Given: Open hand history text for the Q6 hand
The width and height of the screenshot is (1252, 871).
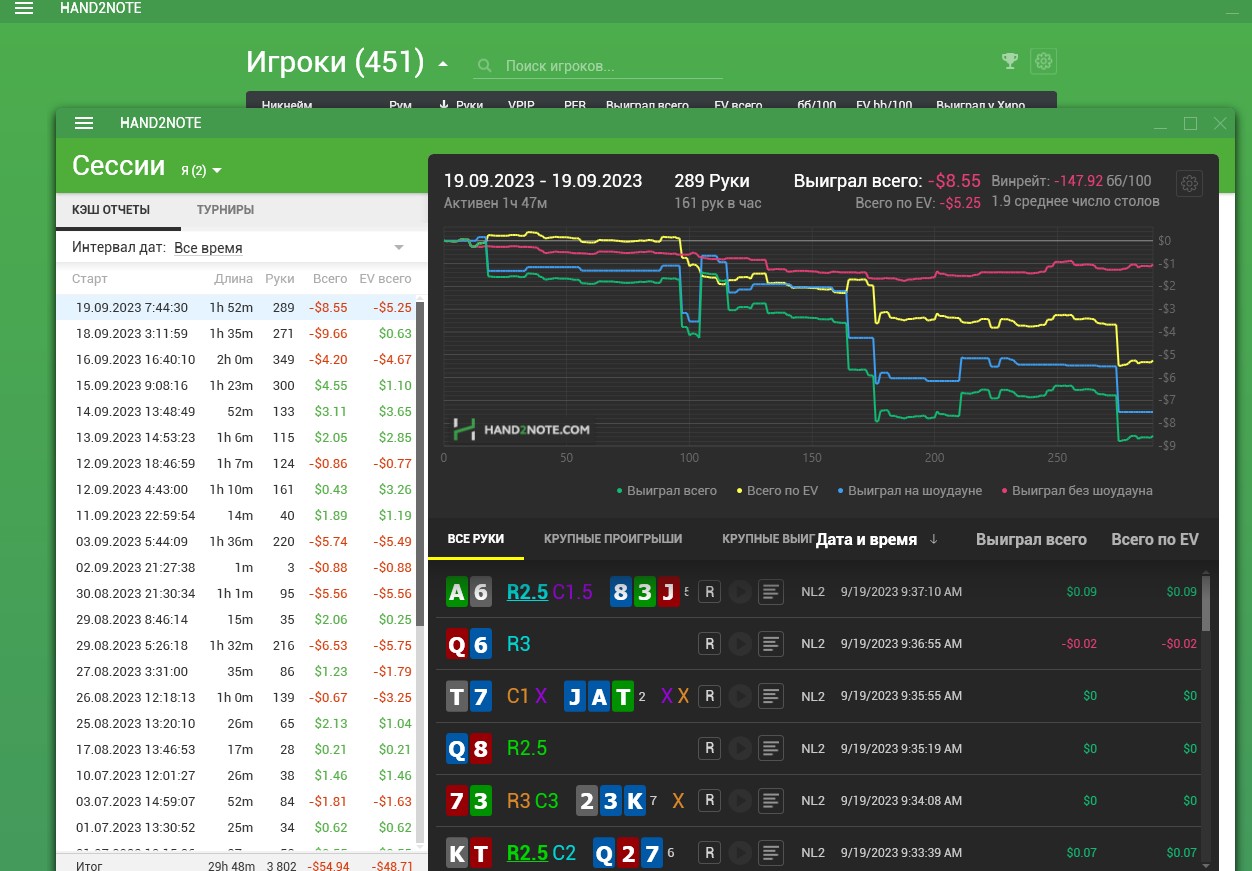Looking at the screenshot, I should coord(770,644).
